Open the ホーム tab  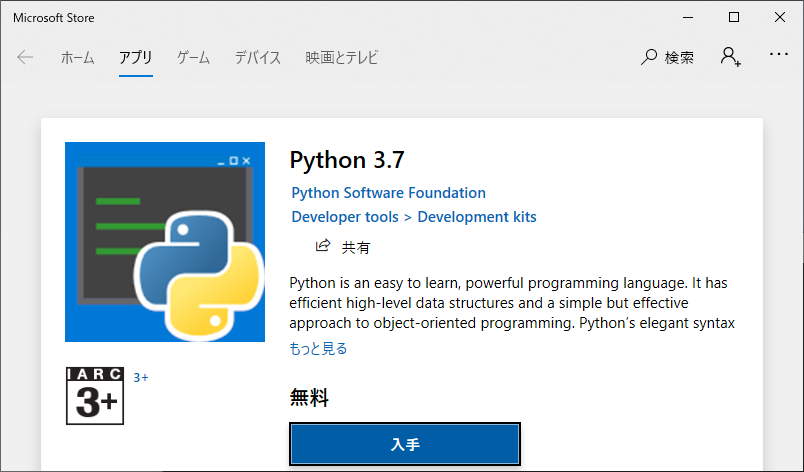tap(77, 57)
